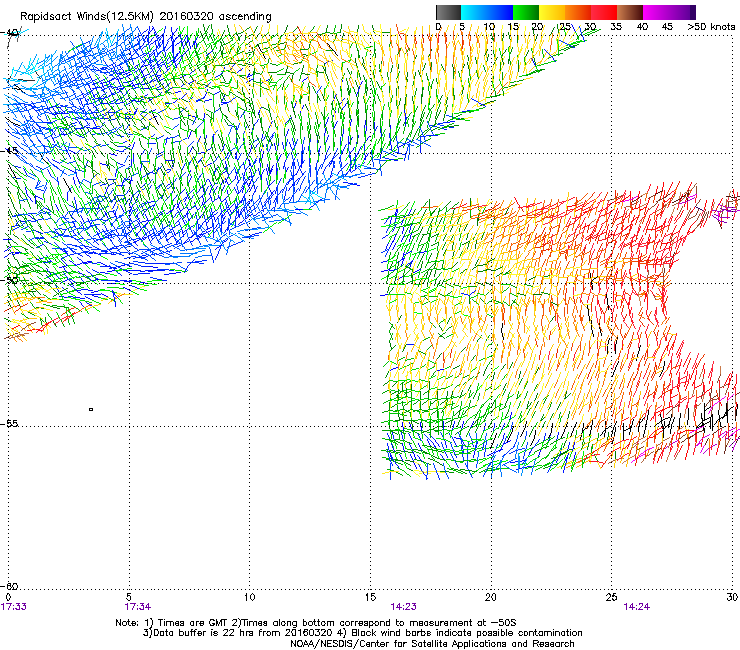Click the '-55' latitude axis label

click(x=10, y=423)
